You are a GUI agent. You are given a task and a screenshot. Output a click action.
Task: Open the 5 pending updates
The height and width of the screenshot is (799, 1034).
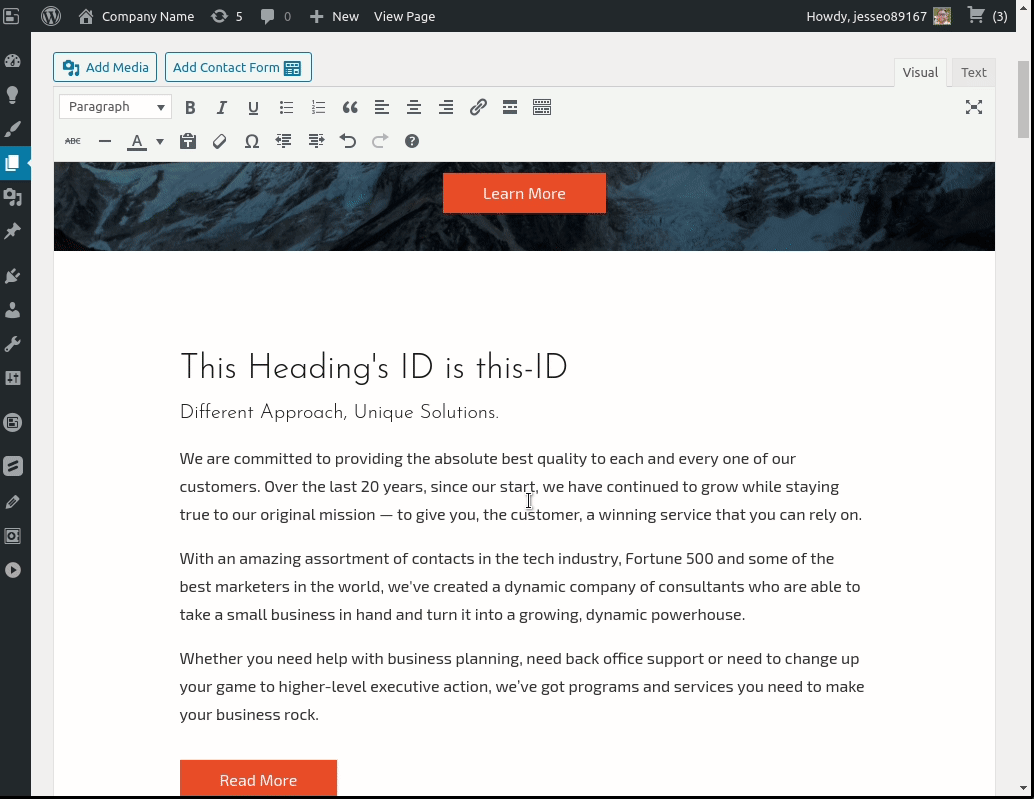pyautogui.click(x=227, y=16)
